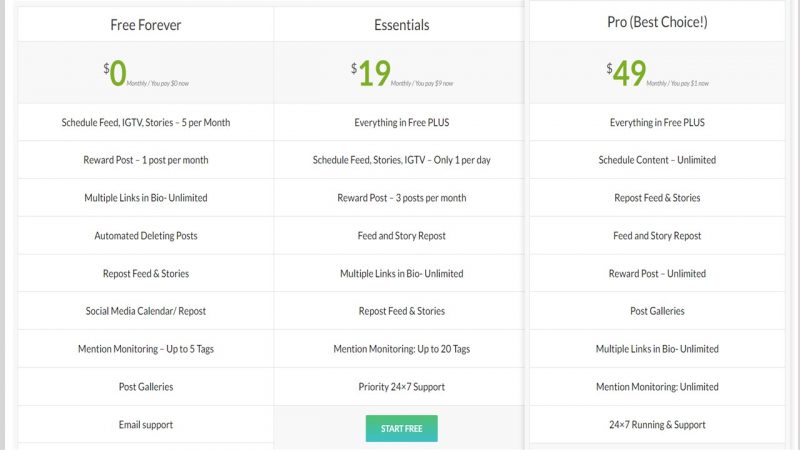Click the $19 monthly price
Viewport: 800px width, 450px height.
tap(402, 73)
